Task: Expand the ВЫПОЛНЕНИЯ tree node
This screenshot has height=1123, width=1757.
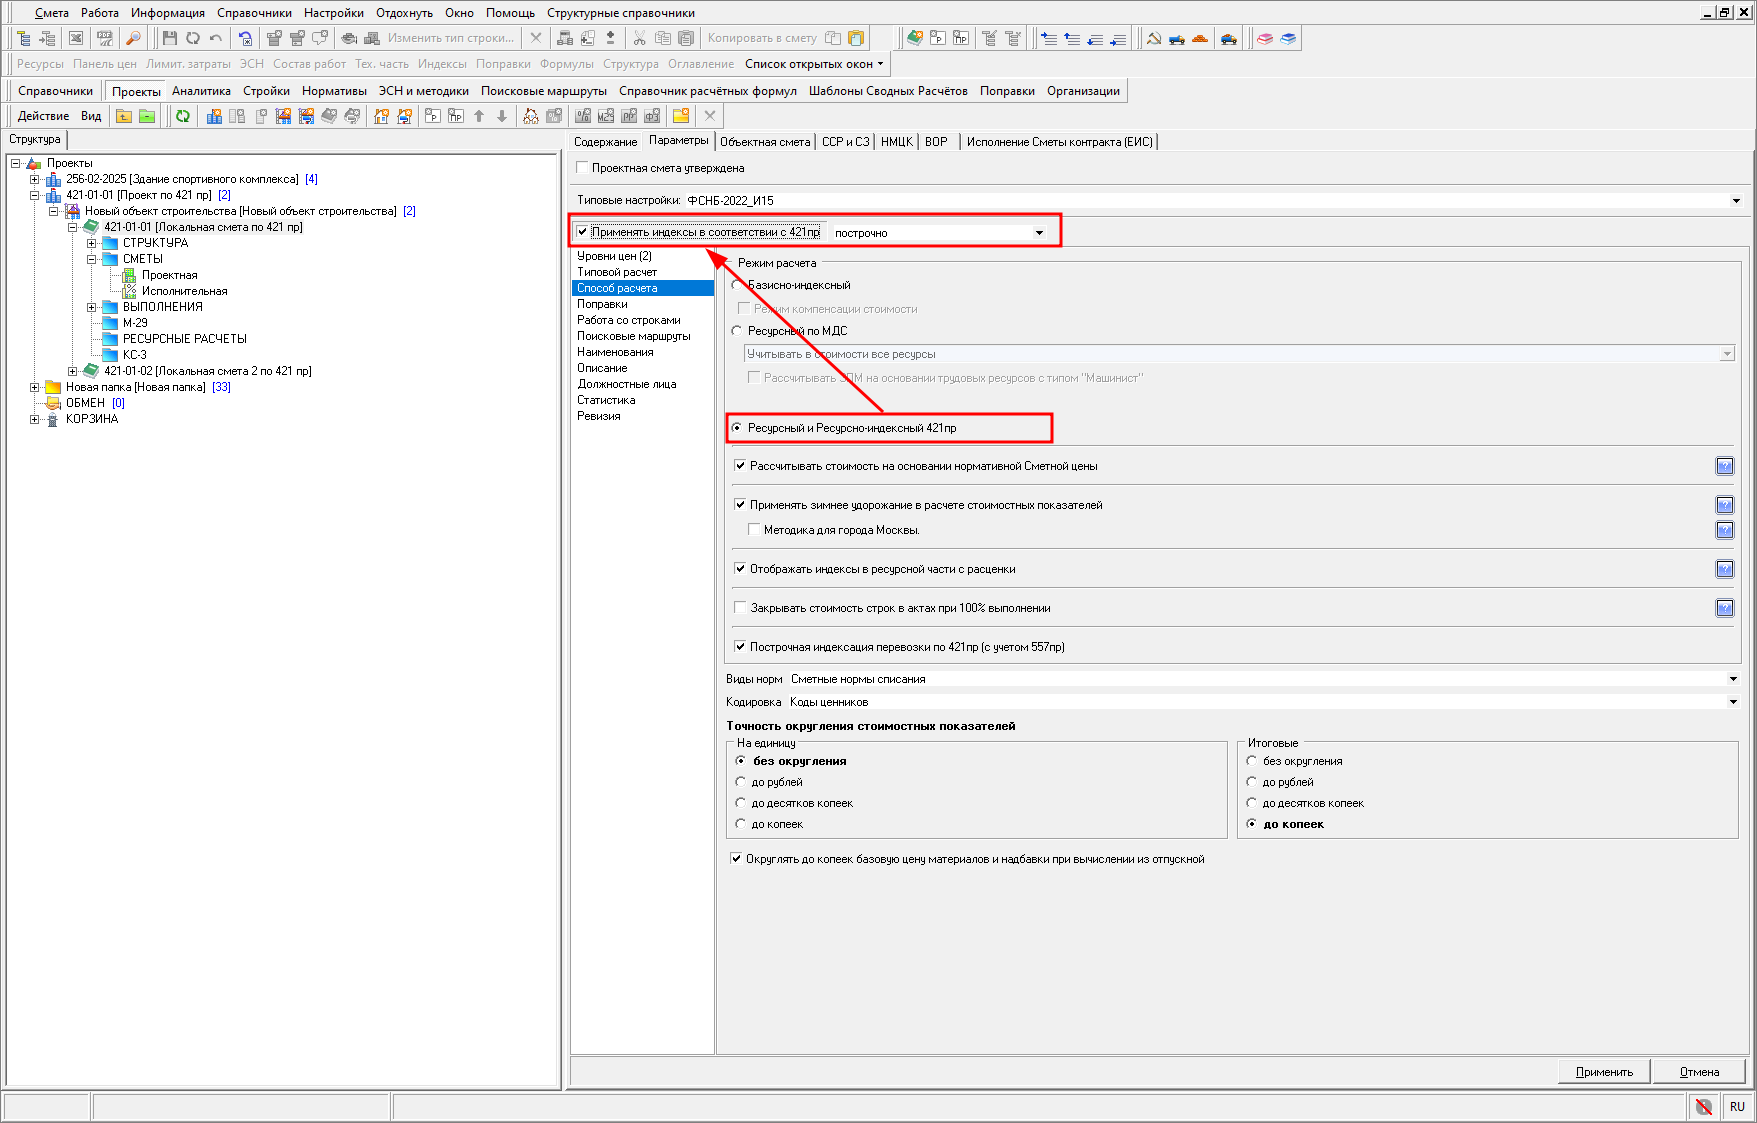Action: click(91, 307)
